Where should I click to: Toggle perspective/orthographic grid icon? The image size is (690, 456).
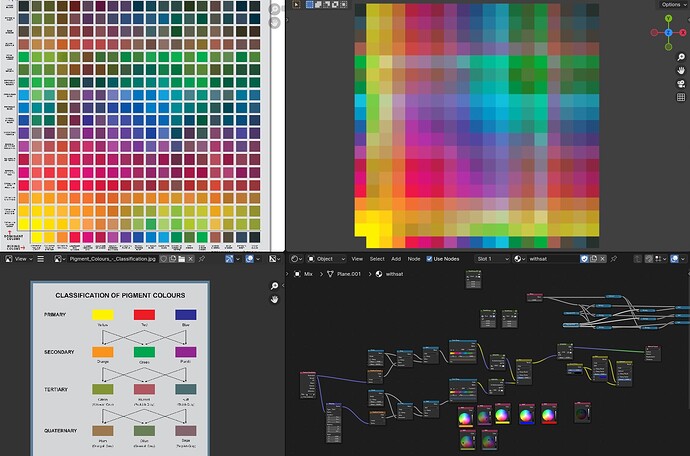click(681, 97)
